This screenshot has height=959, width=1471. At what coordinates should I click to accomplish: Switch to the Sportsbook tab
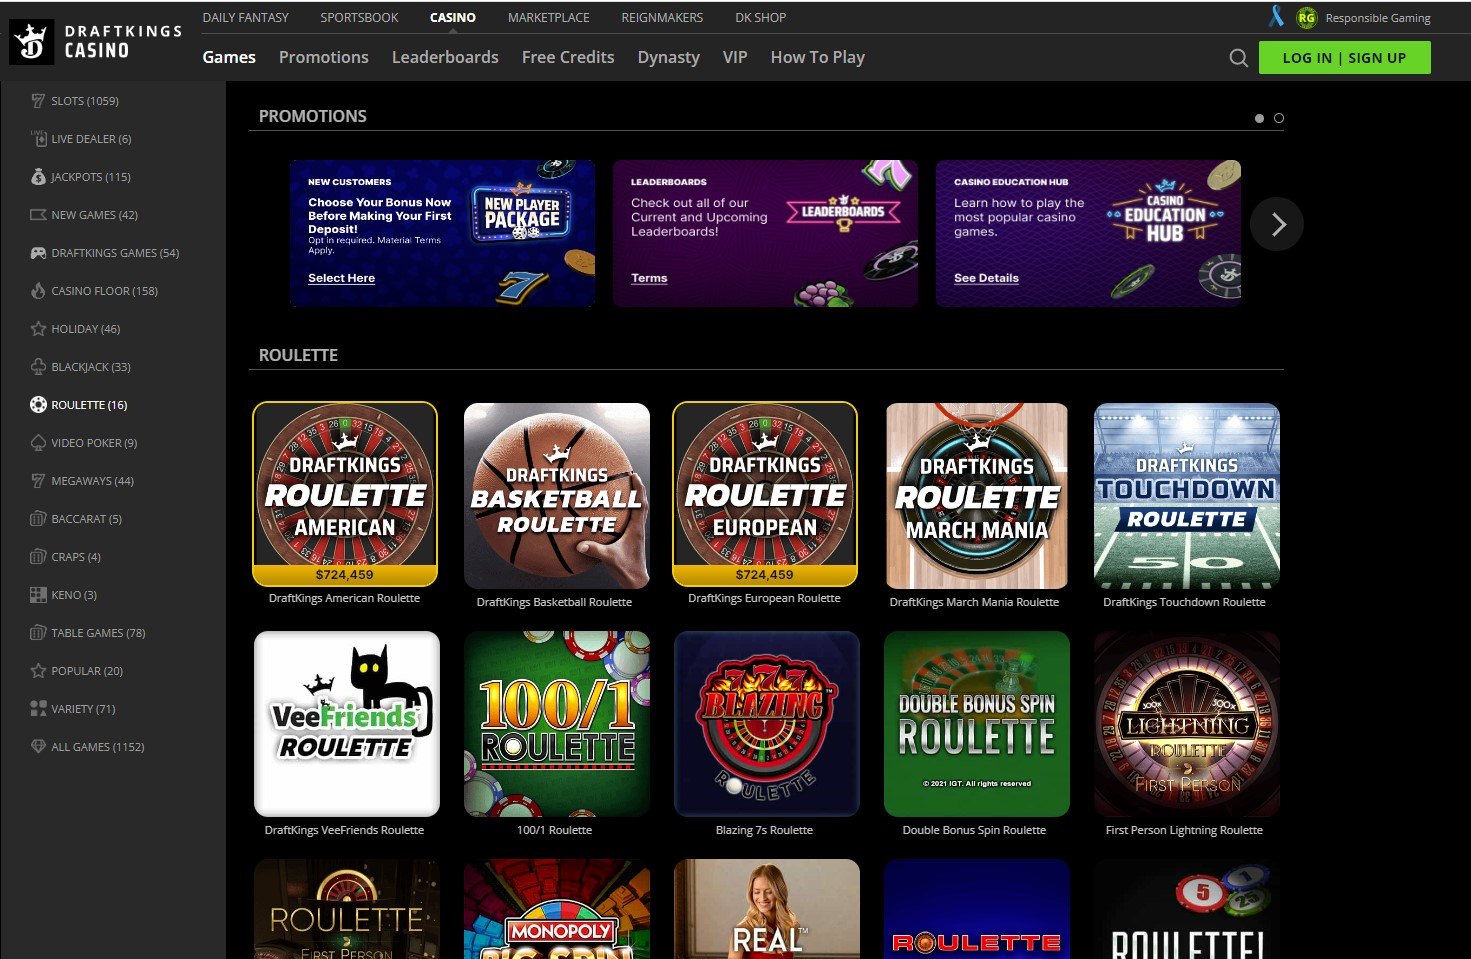[x=359, y=17]
